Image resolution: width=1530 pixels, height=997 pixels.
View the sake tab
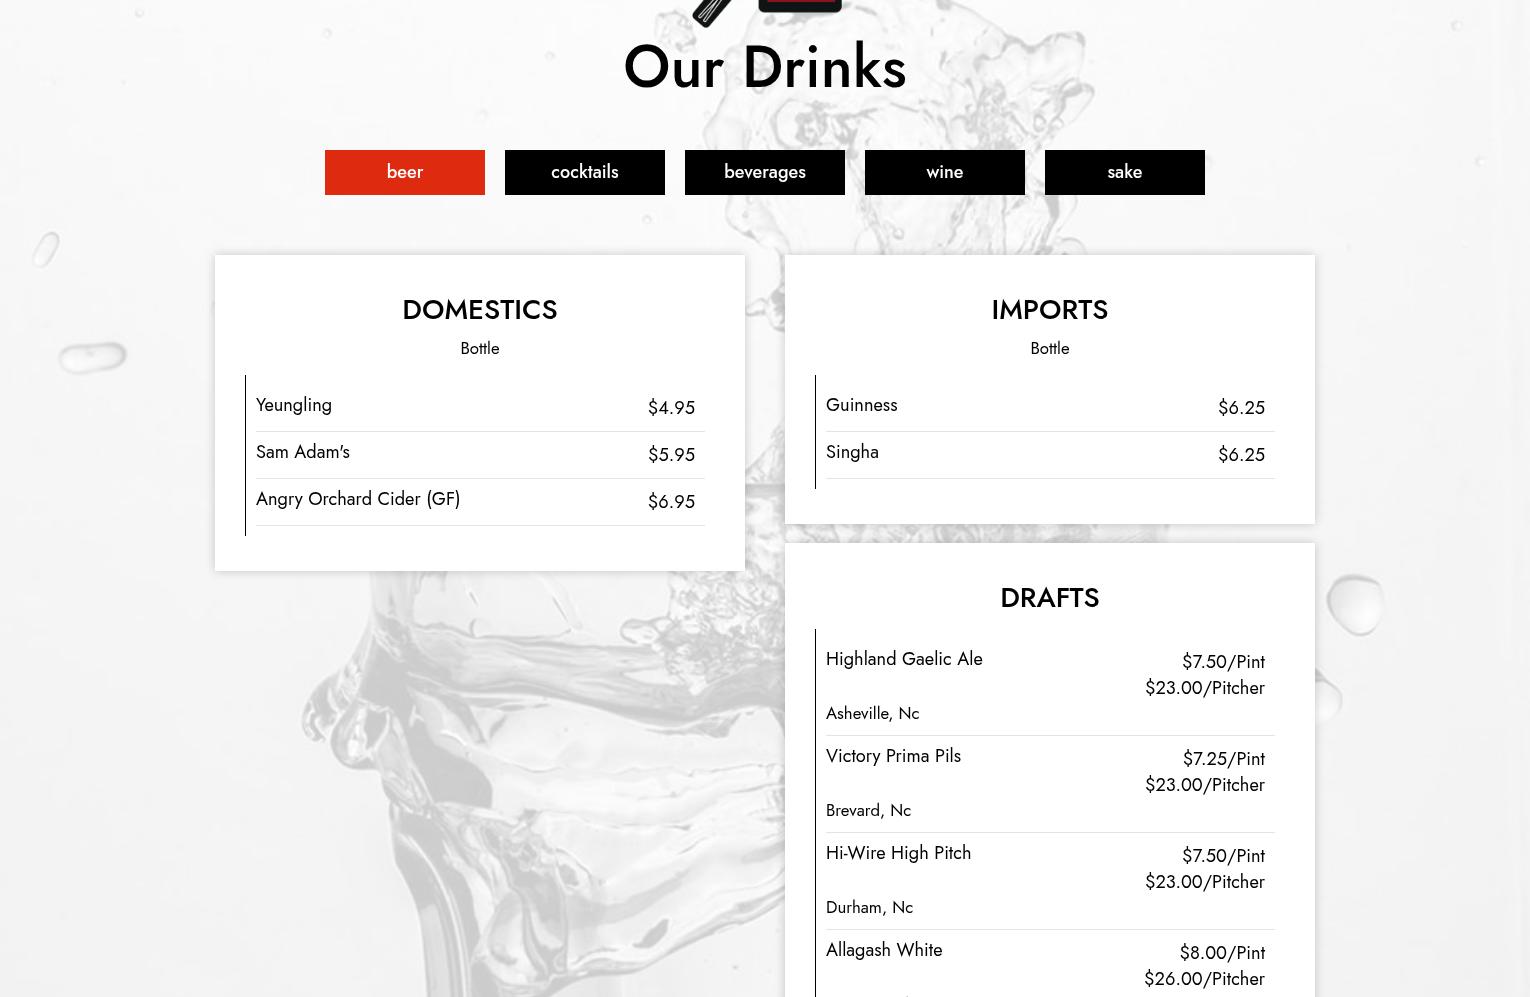tap(1125, 172)
